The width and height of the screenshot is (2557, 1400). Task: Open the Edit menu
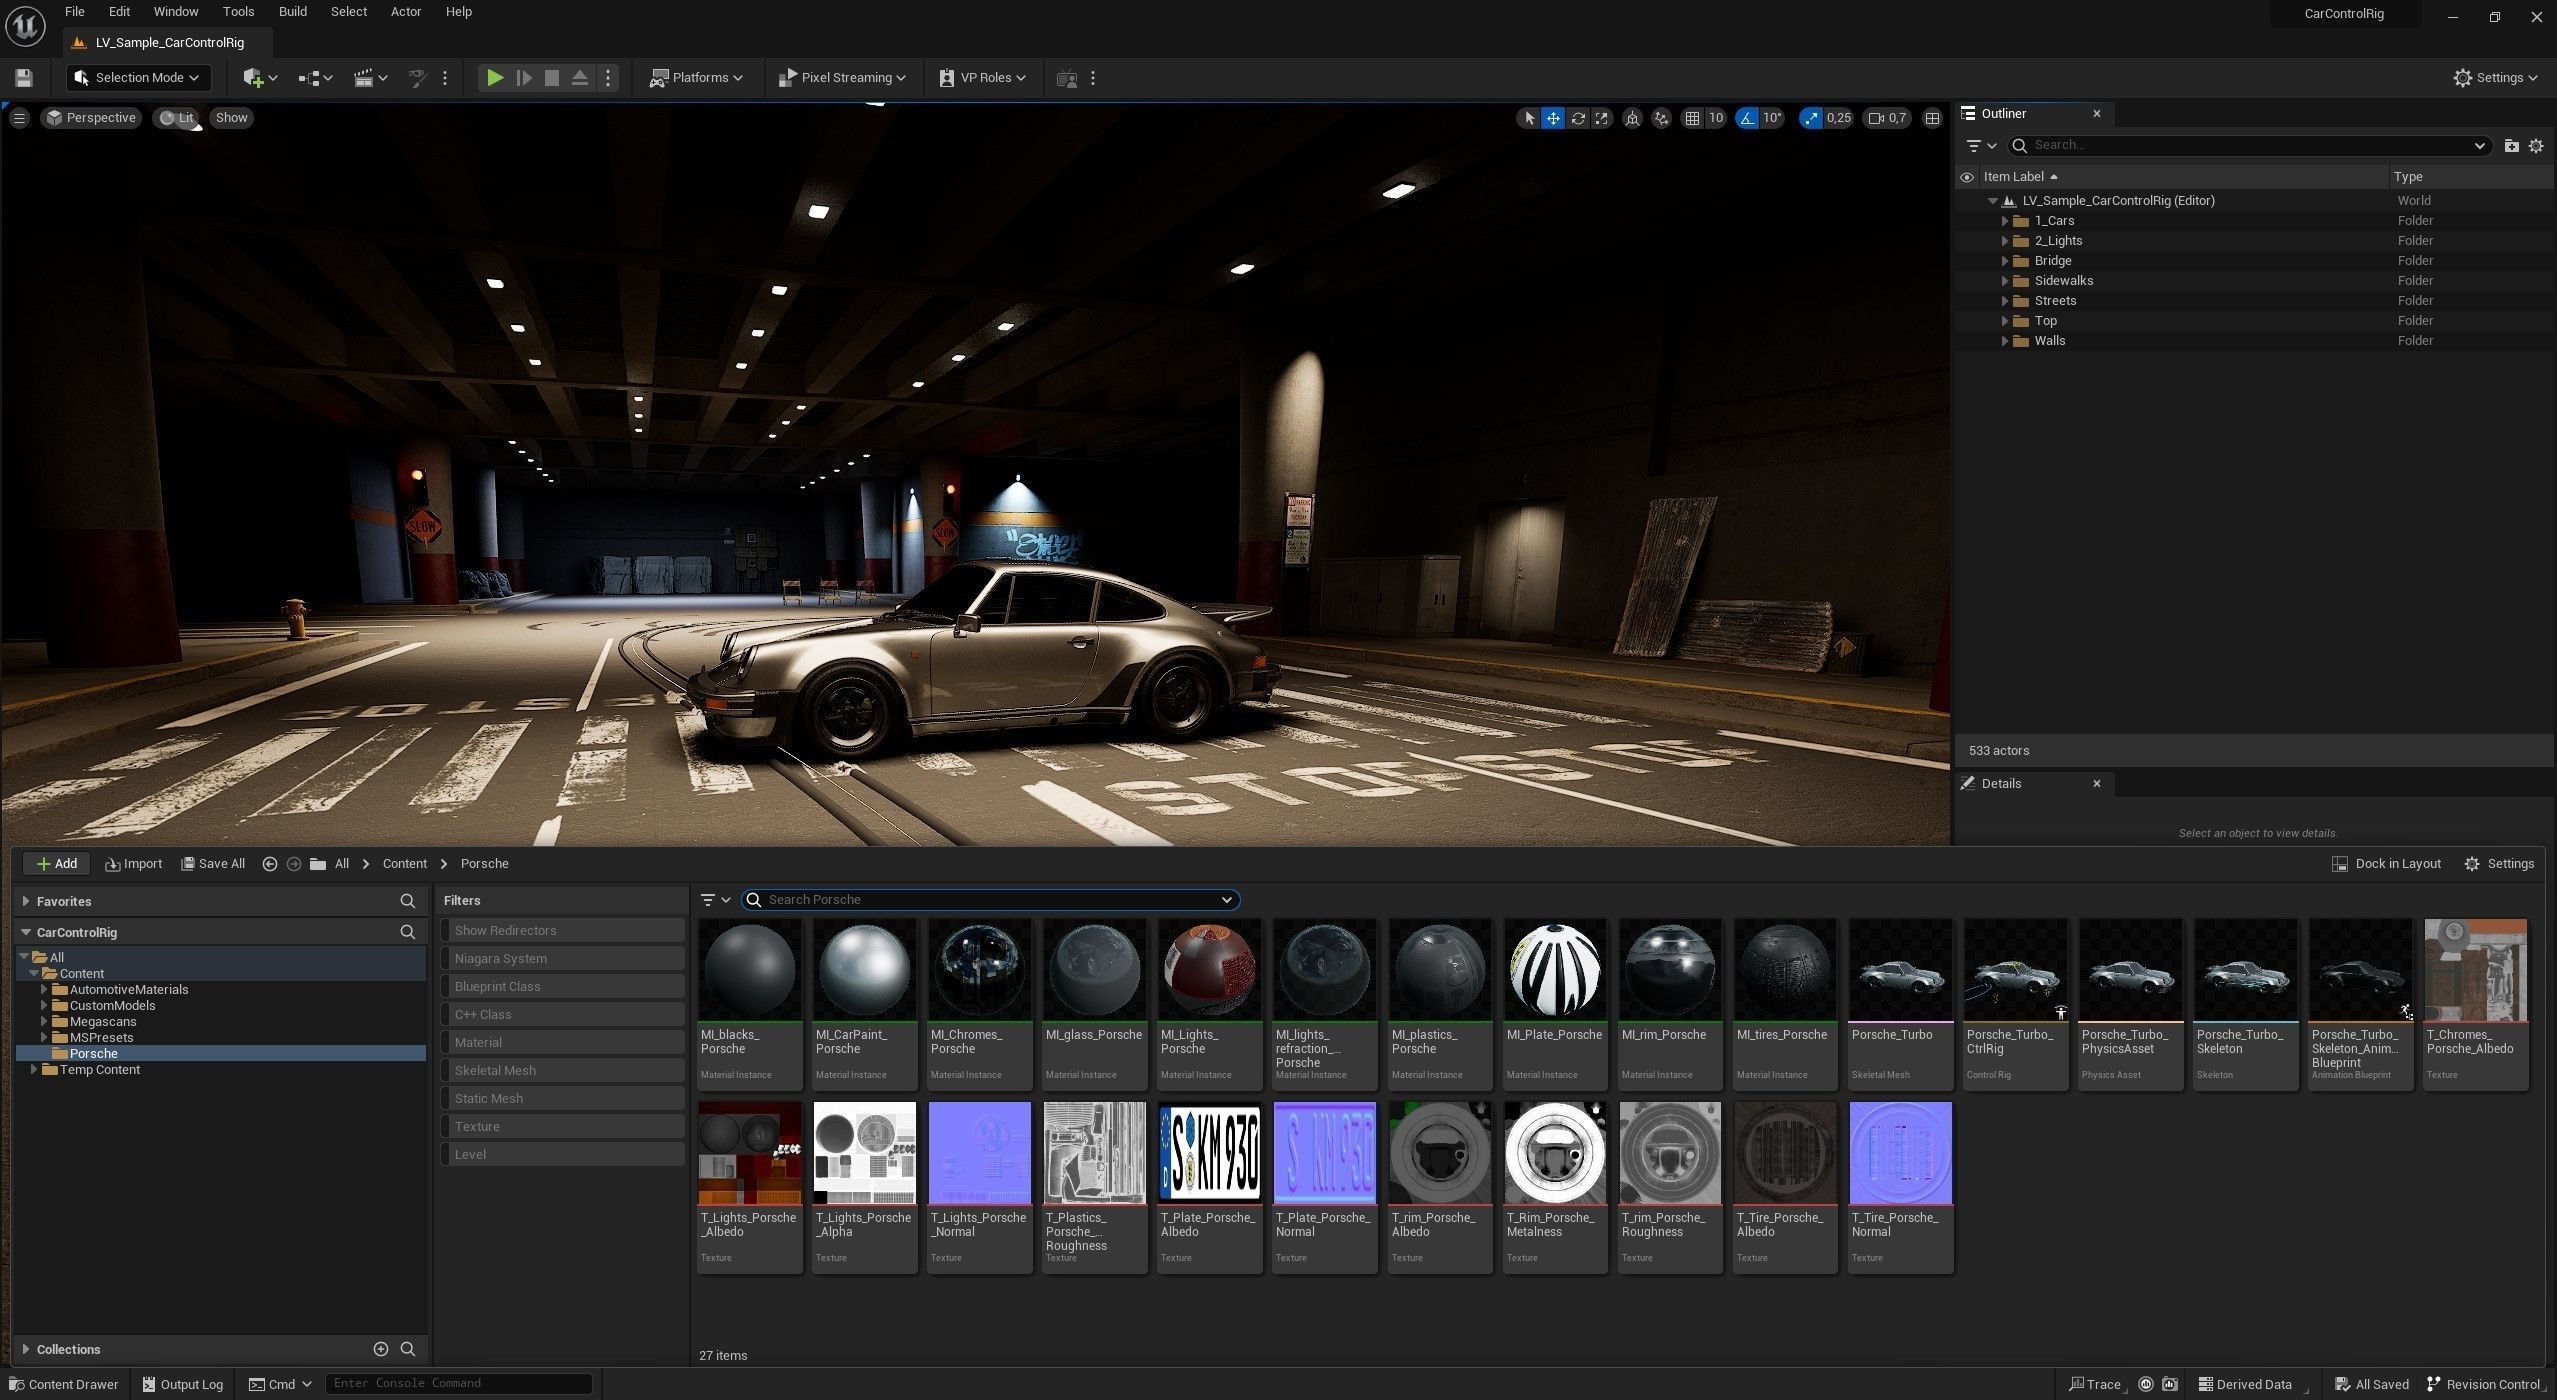click(119, 12)
